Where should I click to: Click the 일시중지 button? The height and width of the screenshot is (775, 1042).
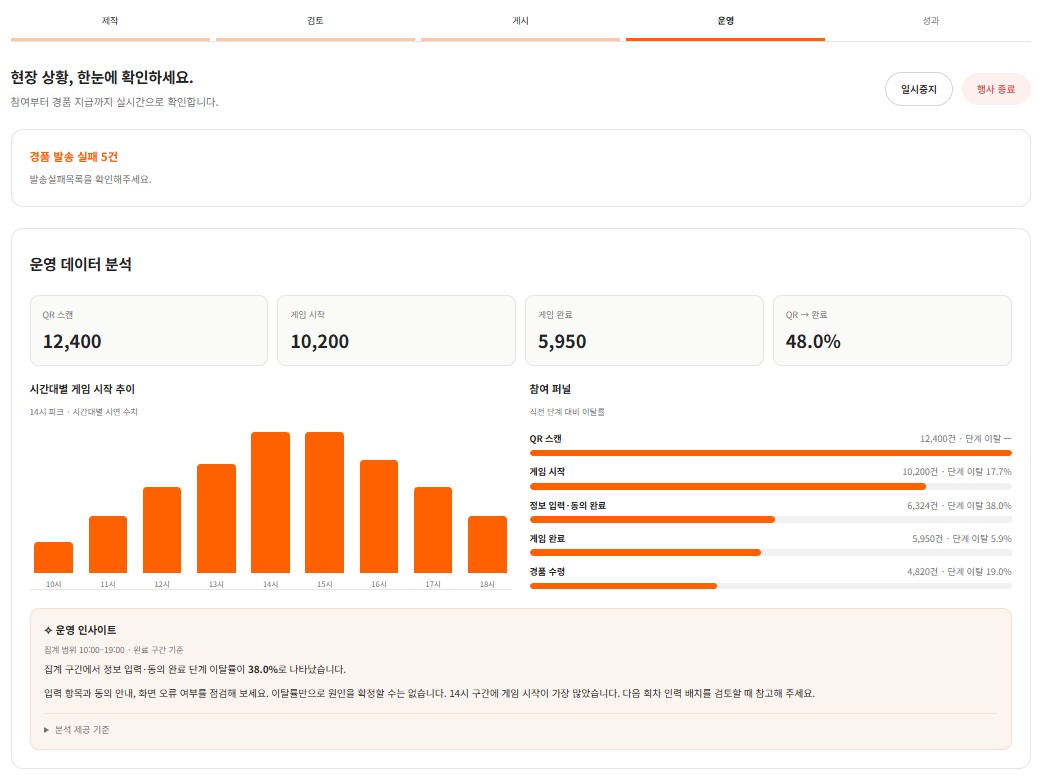pyautogui.click(x=918, y=89)
